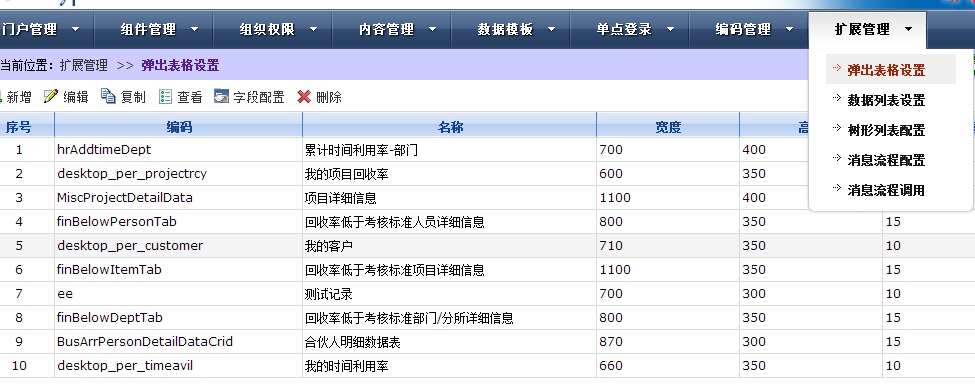Select the desktop_per_customer code cell
Image resolution: width=975 pixels, height=385 pixels.
pos(178,246)
